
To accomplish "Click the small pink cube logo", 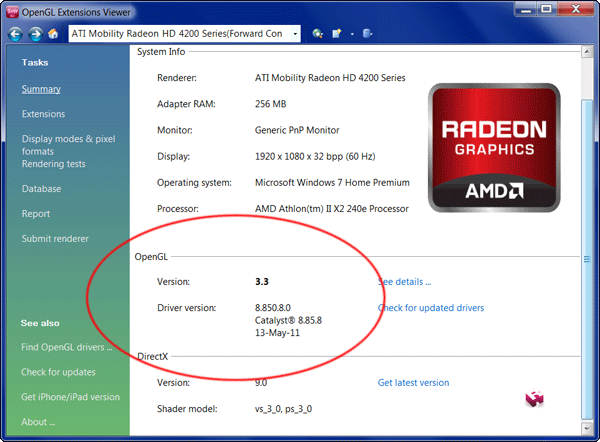I will coord(534,399).
